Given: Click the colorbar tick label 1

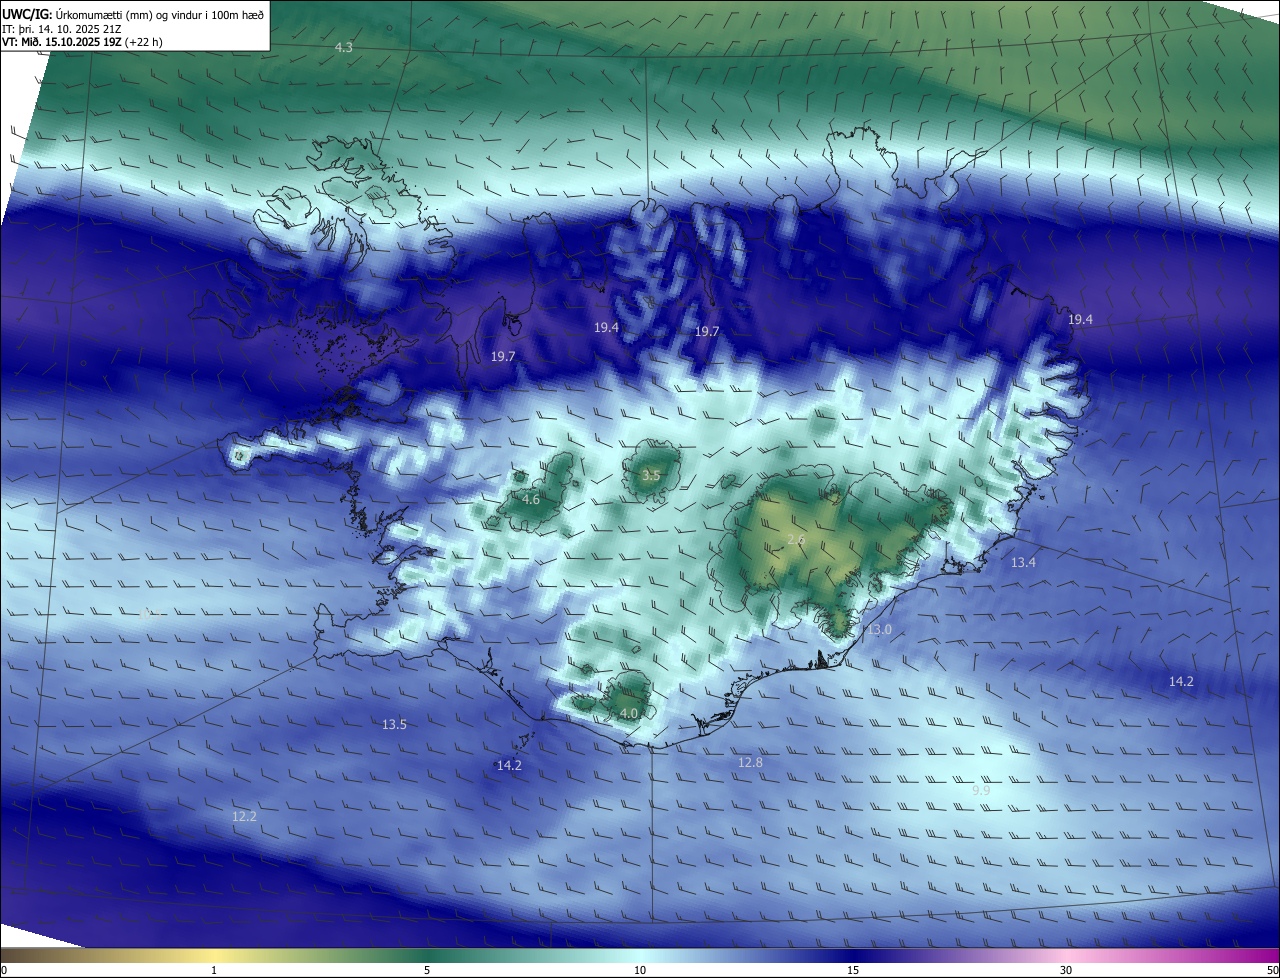Looking at the screenshot, I should tap(214, 970).
